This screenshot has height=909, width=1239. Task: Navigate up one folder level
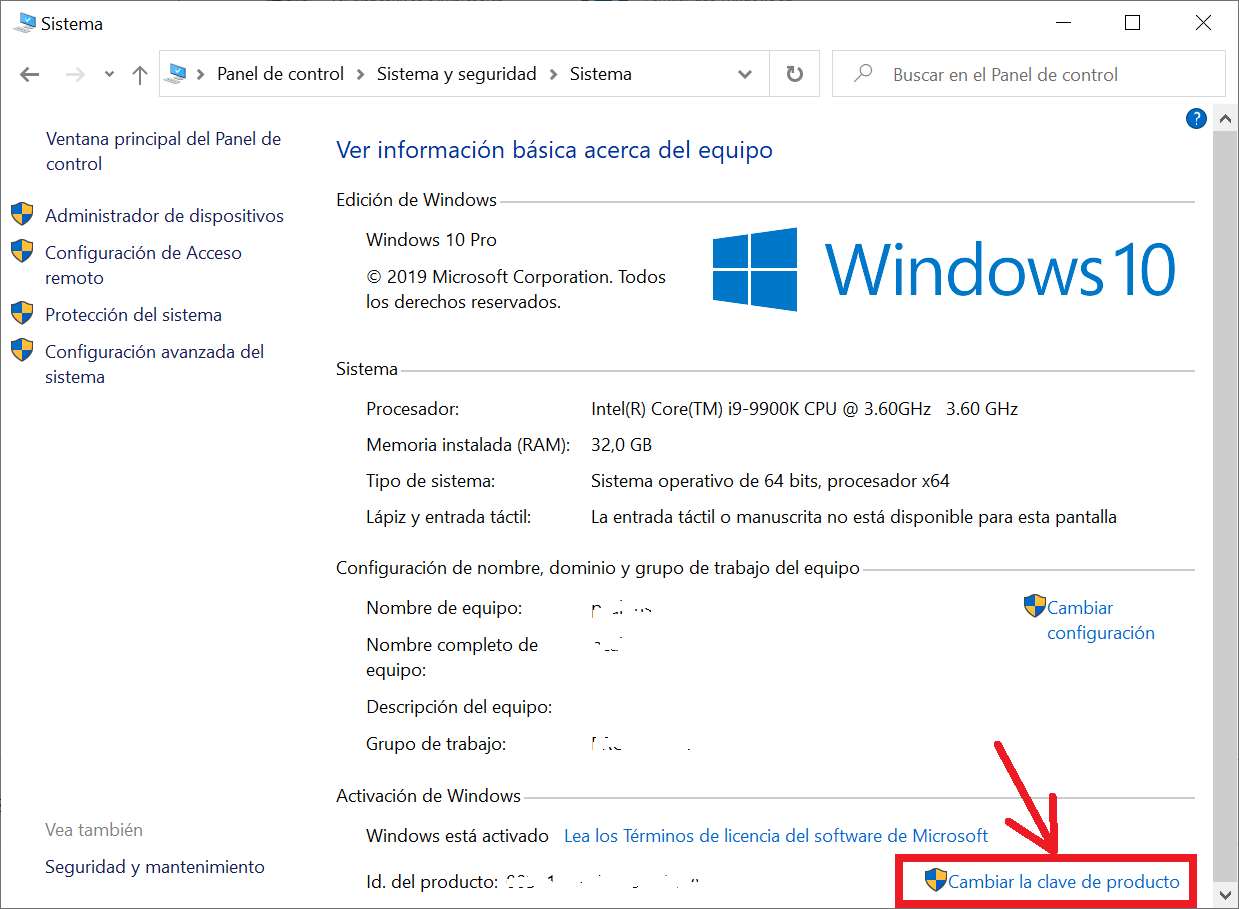click(139, 73)
